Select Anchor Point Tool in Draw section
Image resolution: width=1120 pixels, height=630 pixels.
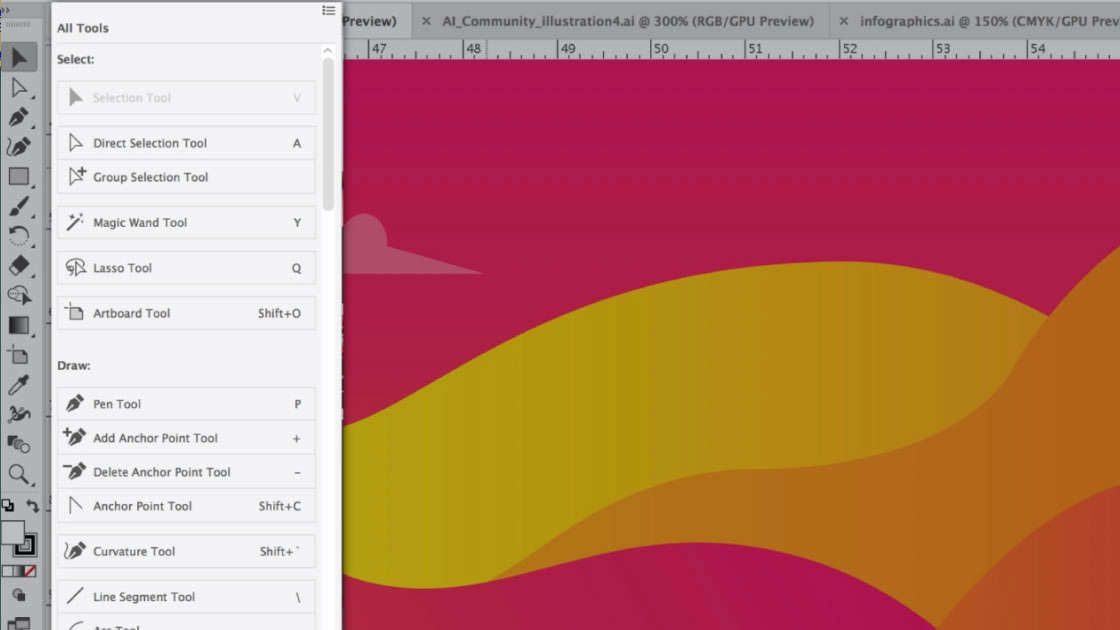coord(186,506)
